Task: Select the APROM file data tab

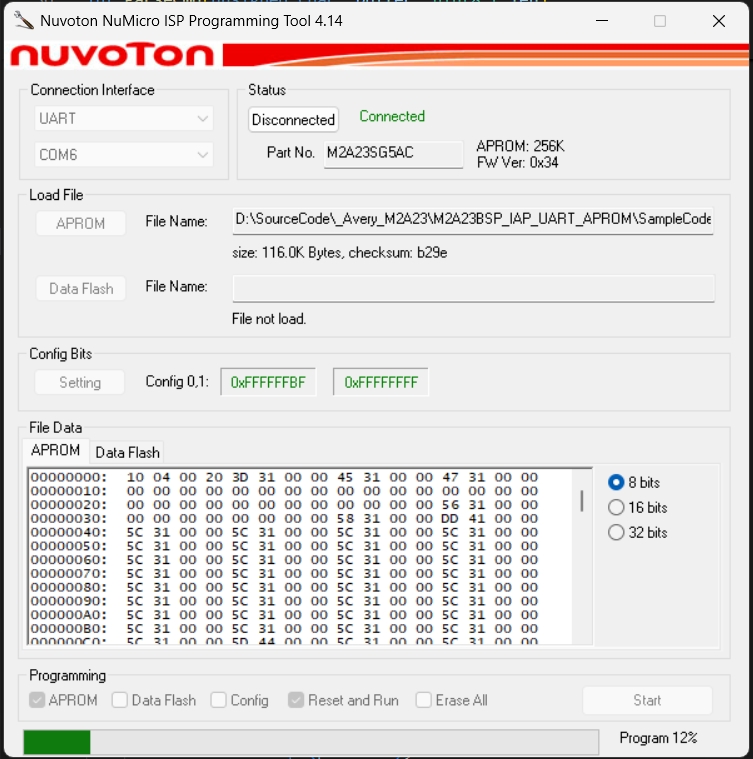Action: (56, 451)
